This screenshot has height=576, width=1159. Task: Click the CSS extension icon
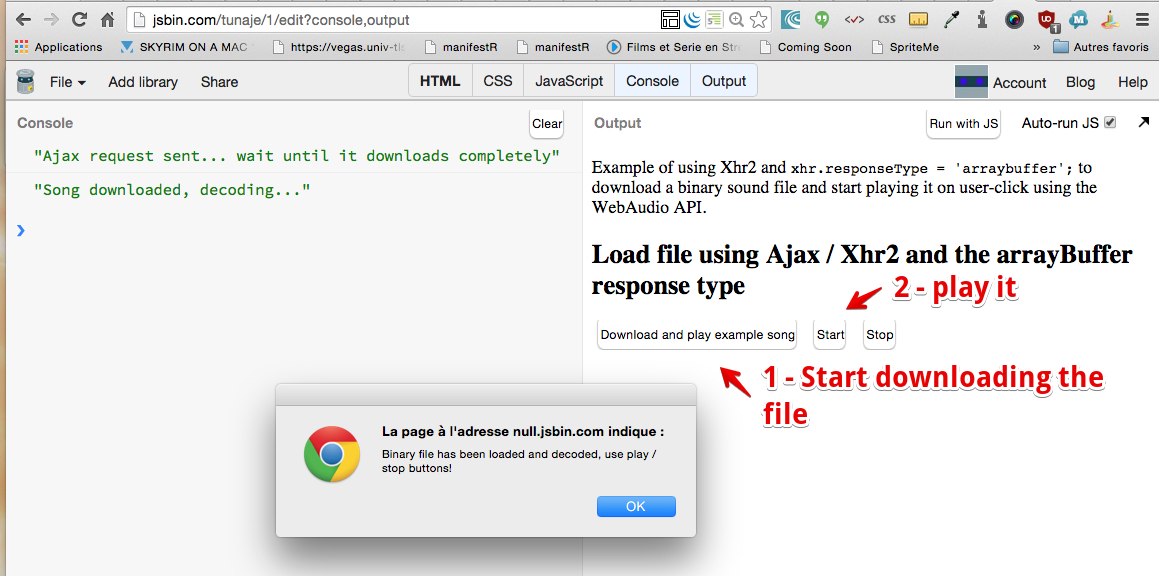click(887, 19)
